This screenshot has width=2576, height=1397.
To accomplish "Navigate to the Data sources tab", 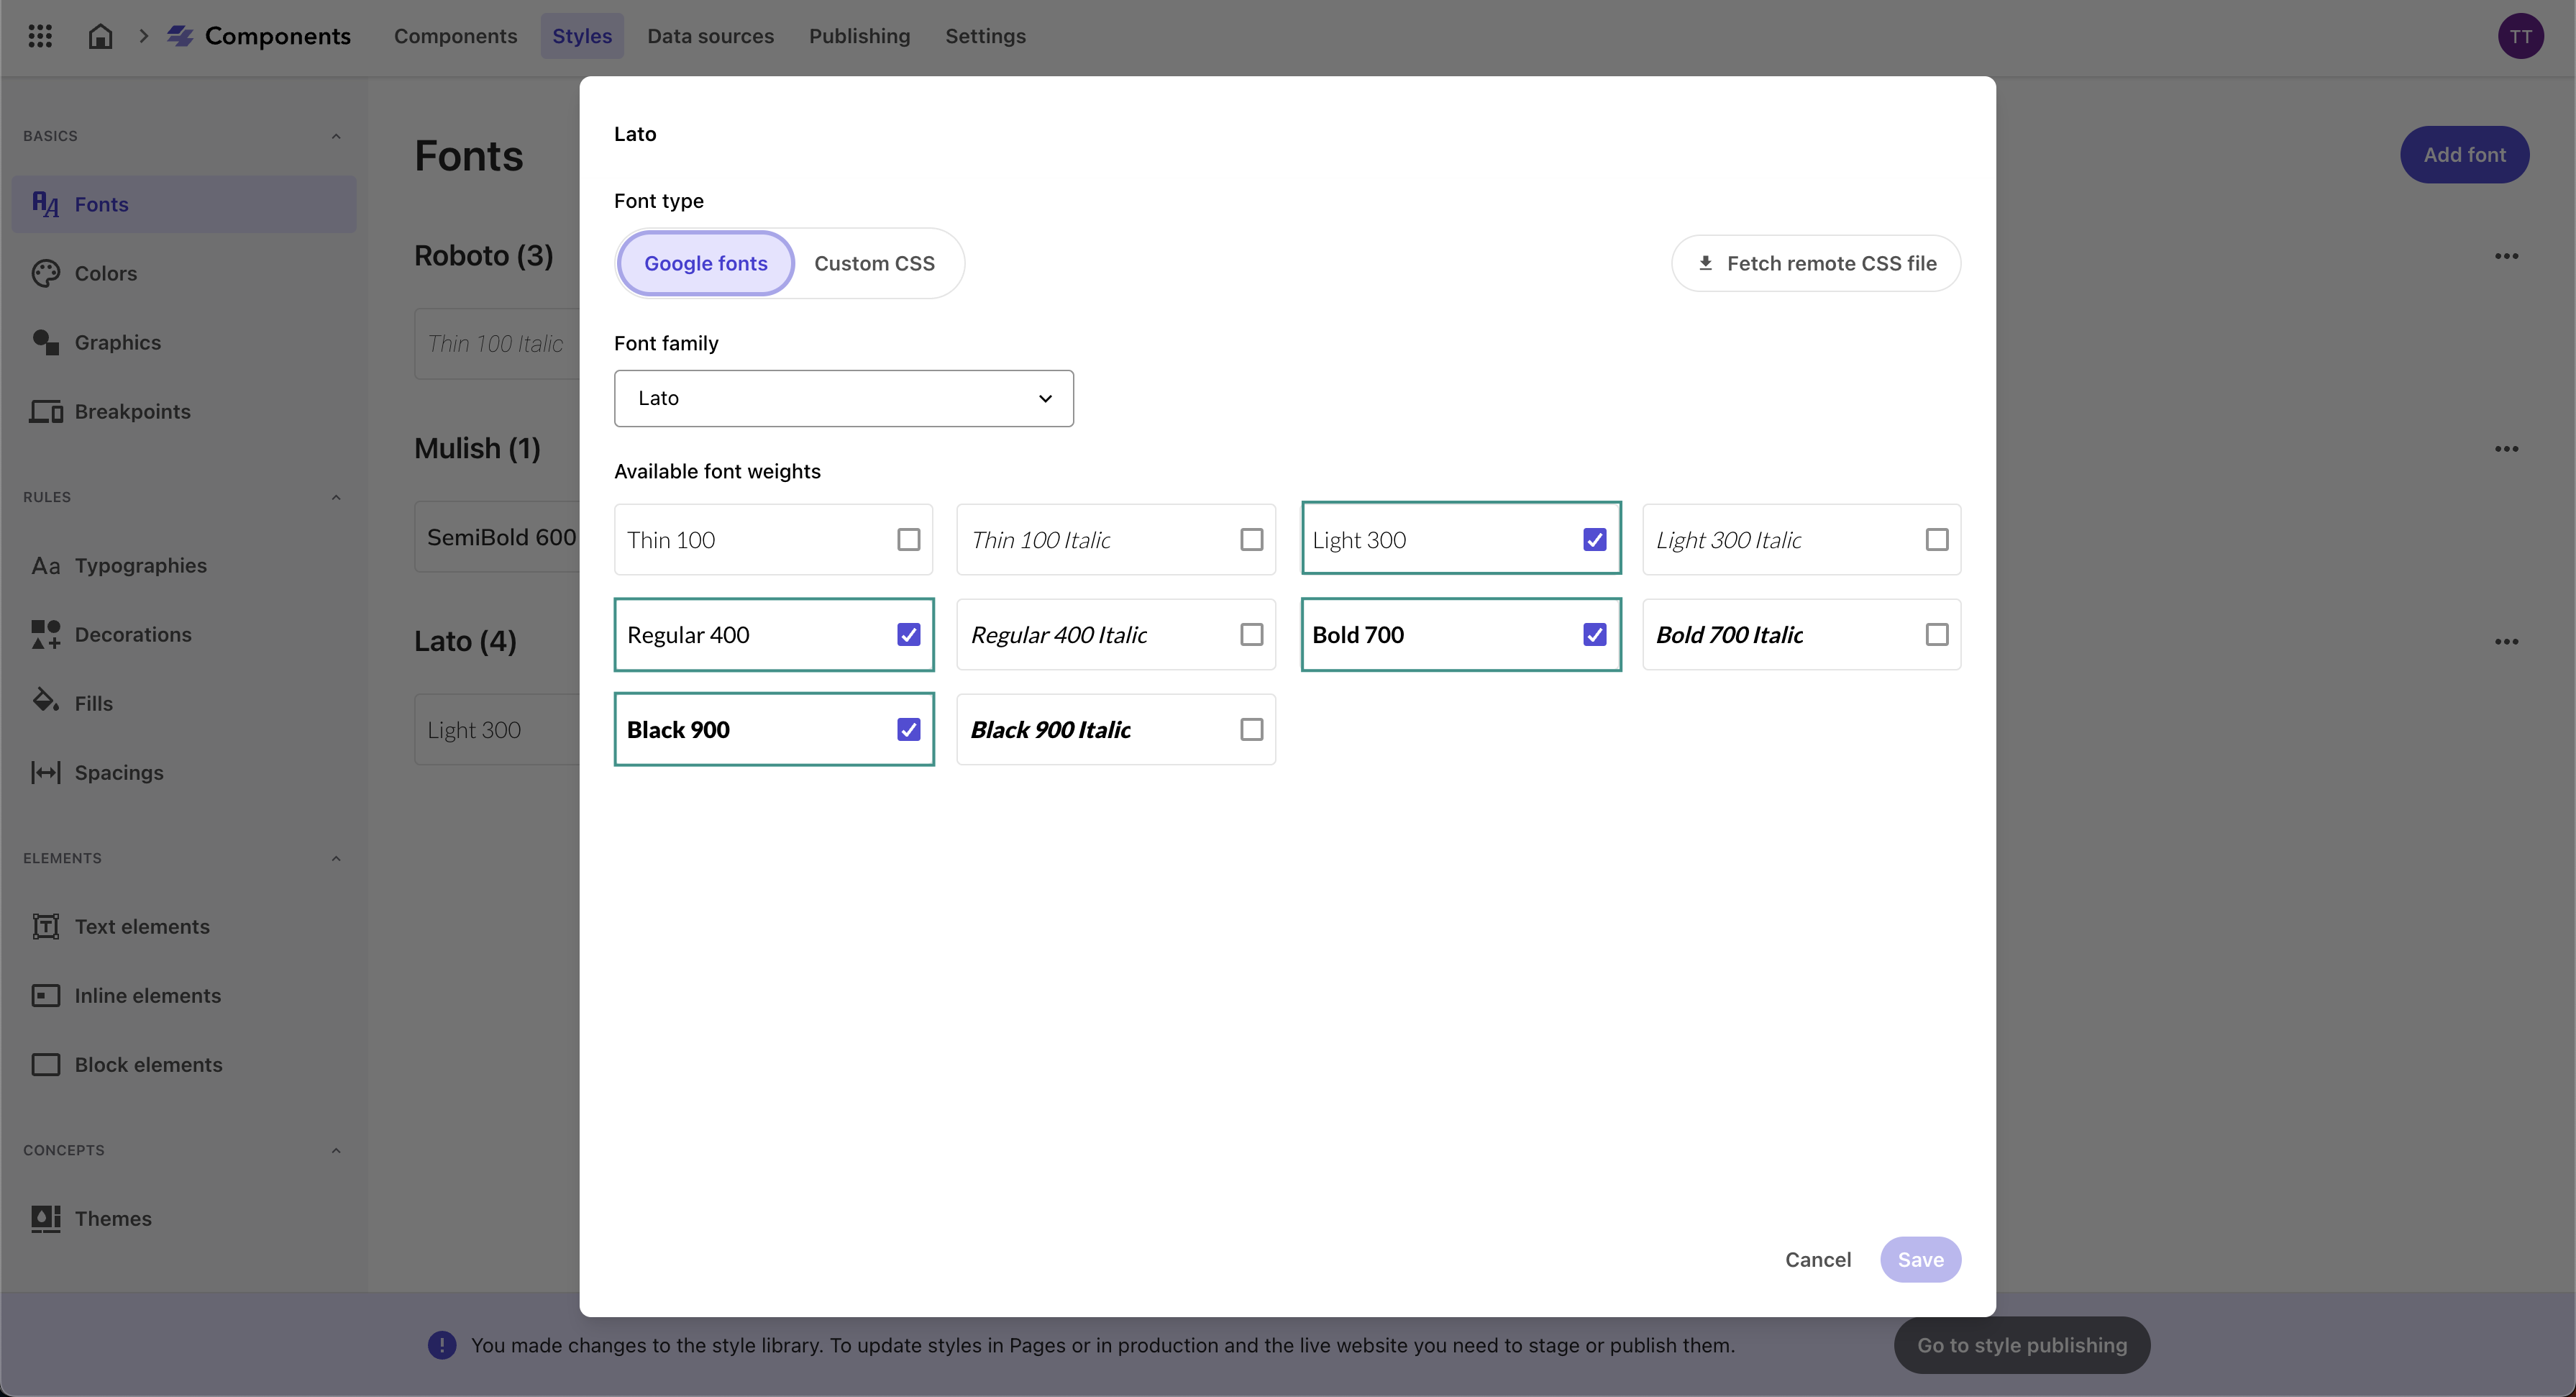I will 711,35.
